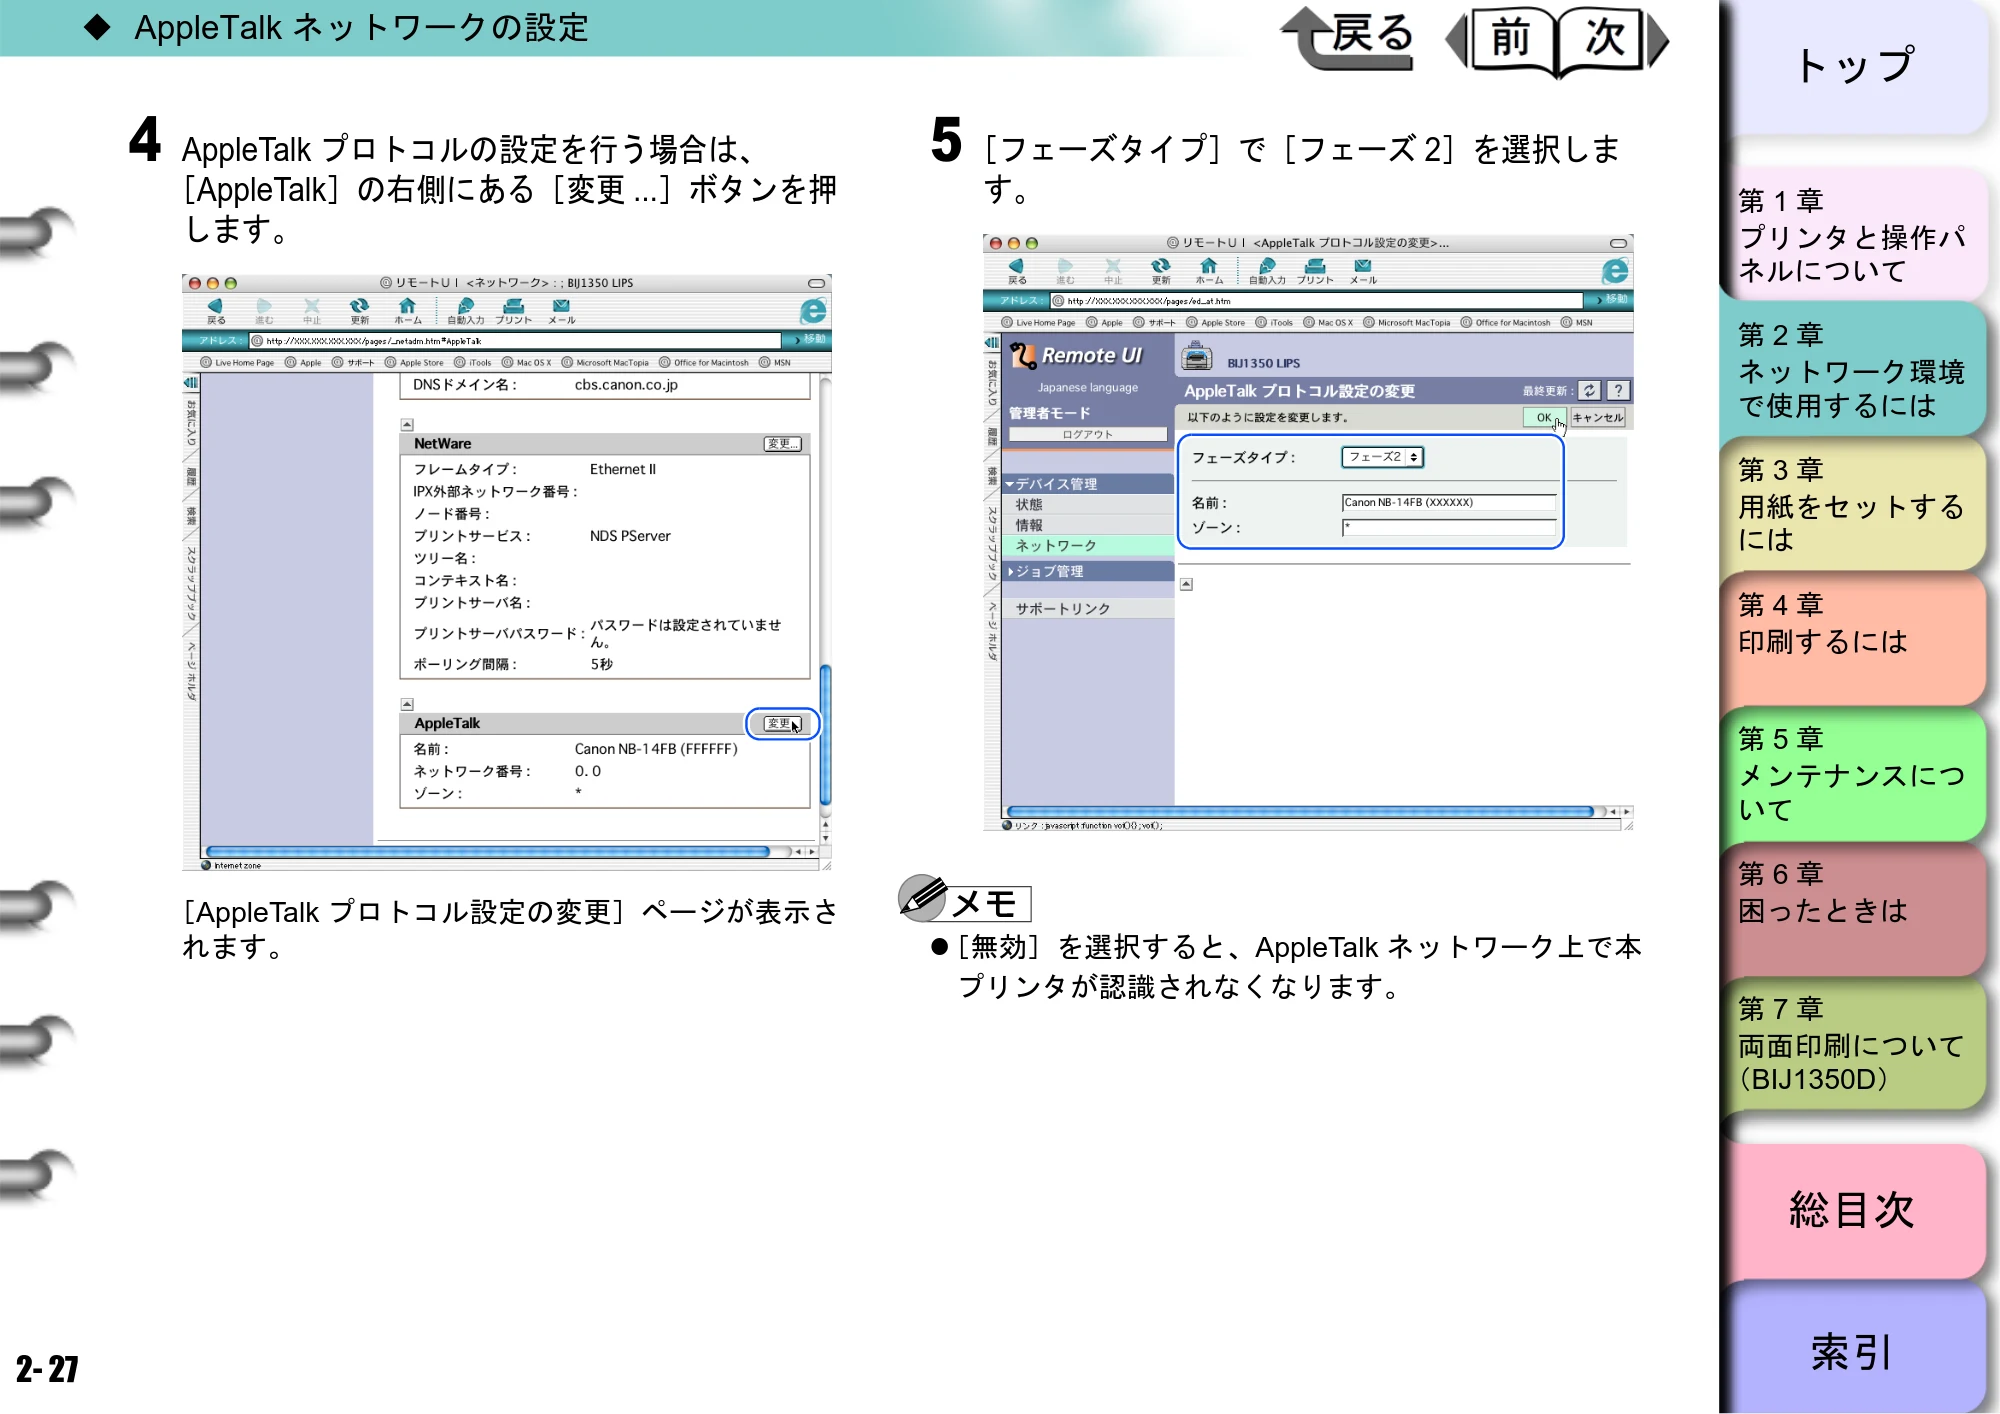Click the 戻る back arrow in the network window toolbar
Image resolution: width=2000 pixels, height=1414 pixels.
click(x=216, y=310)
